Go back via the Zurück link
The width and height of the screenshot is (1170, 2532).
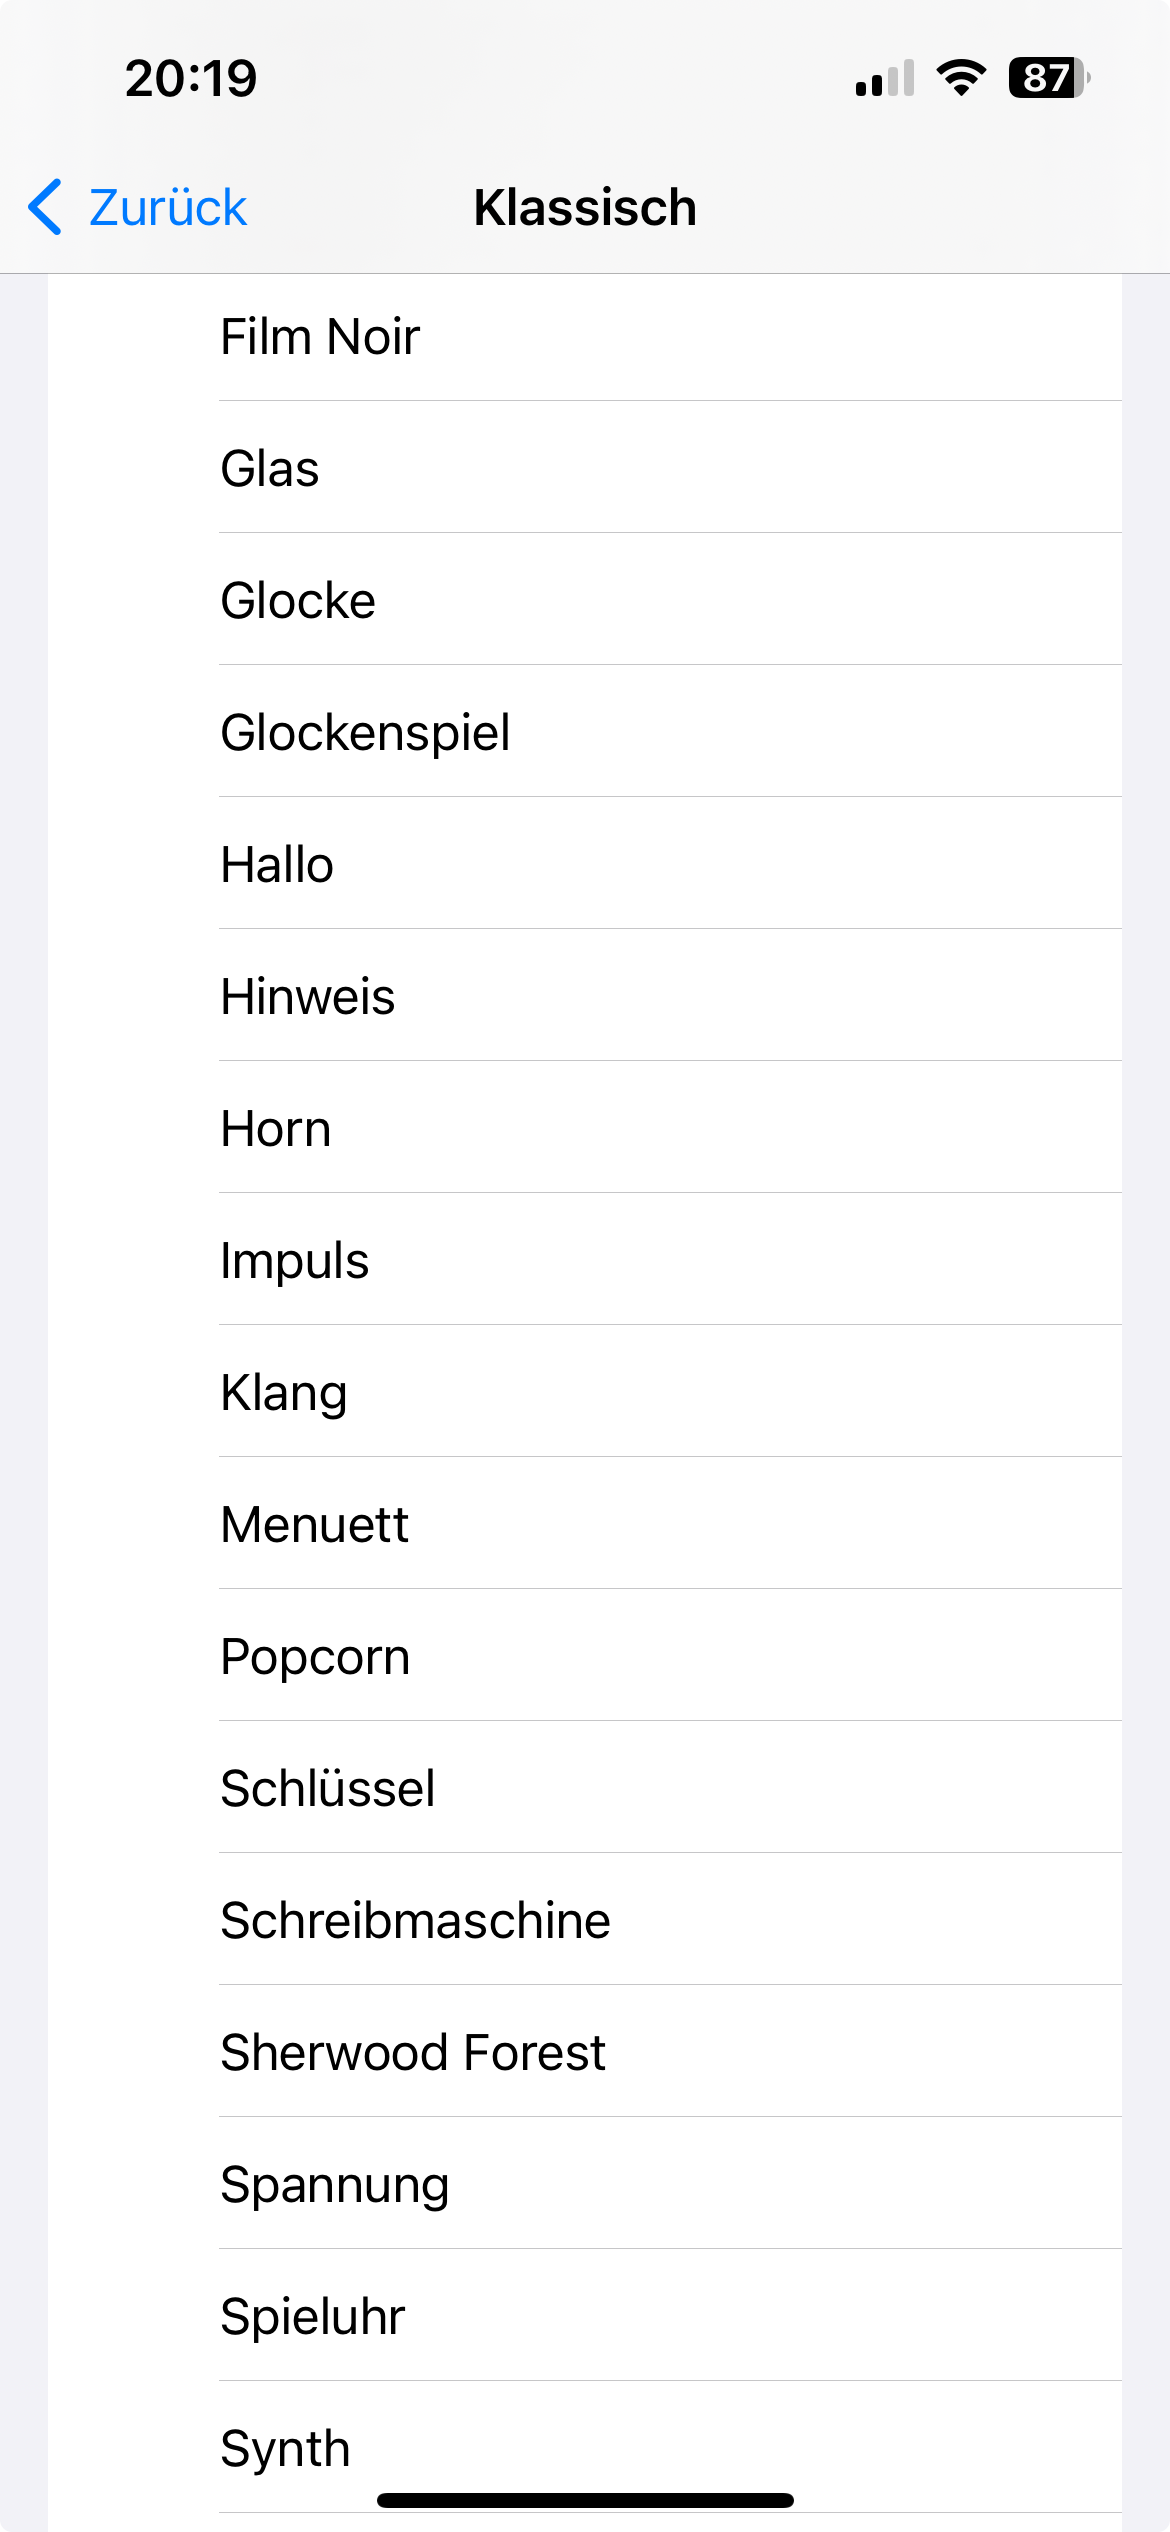(167, 207)
